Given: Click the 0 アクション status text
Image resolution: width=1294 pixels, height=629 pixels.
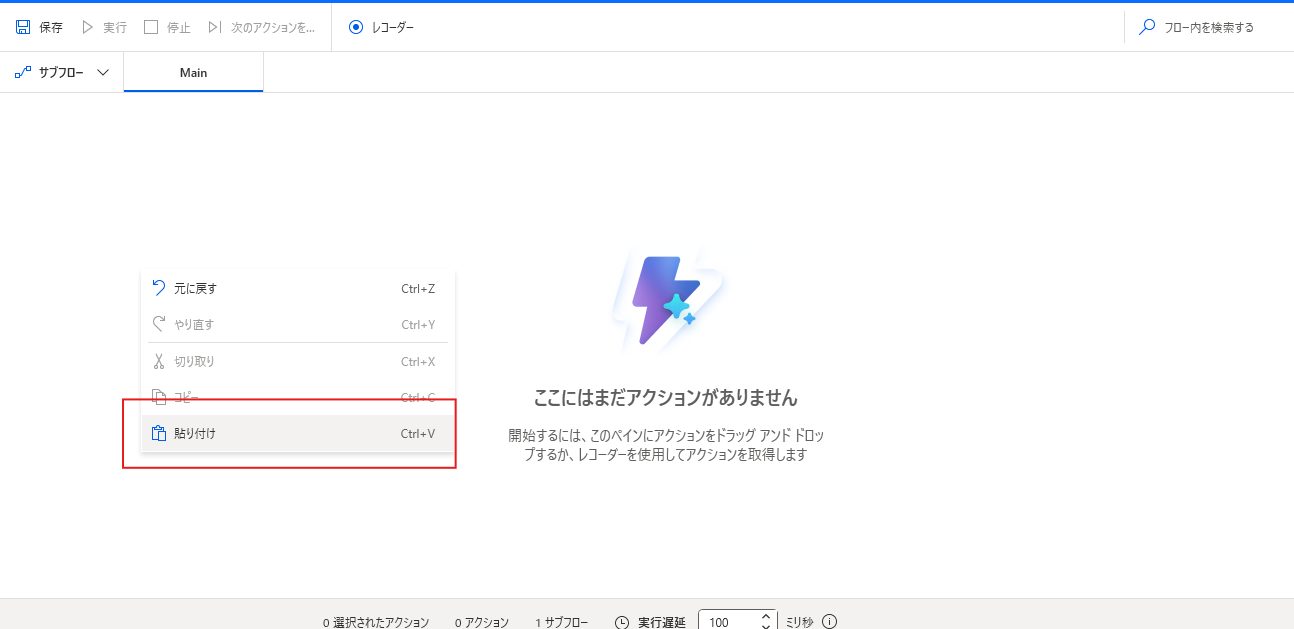Looking at the screenshot, I should click(x=482, y=622).
